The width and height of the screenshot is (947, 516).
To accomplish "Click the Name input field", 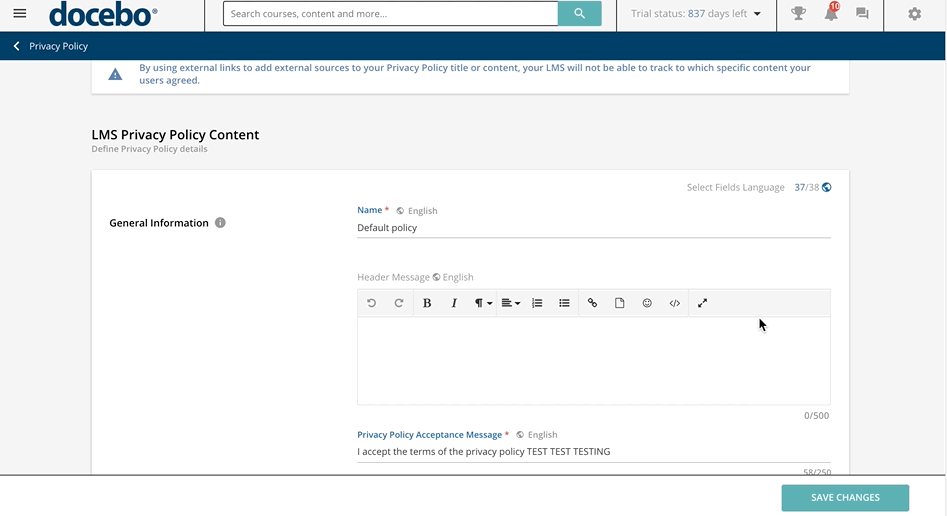I will (x=593, y=228).
